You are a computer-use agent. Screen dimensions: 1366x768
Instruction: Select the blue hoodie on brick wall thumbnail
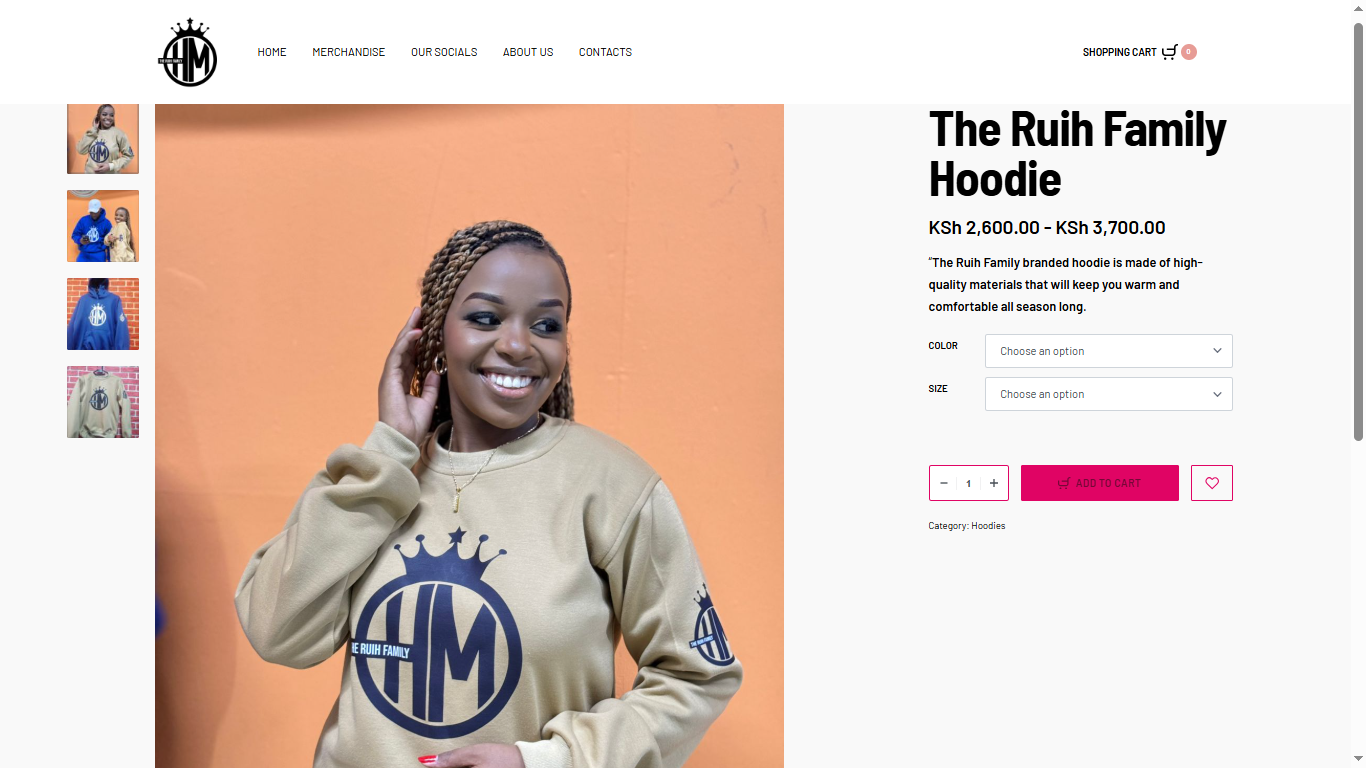[x=103, y=314]
